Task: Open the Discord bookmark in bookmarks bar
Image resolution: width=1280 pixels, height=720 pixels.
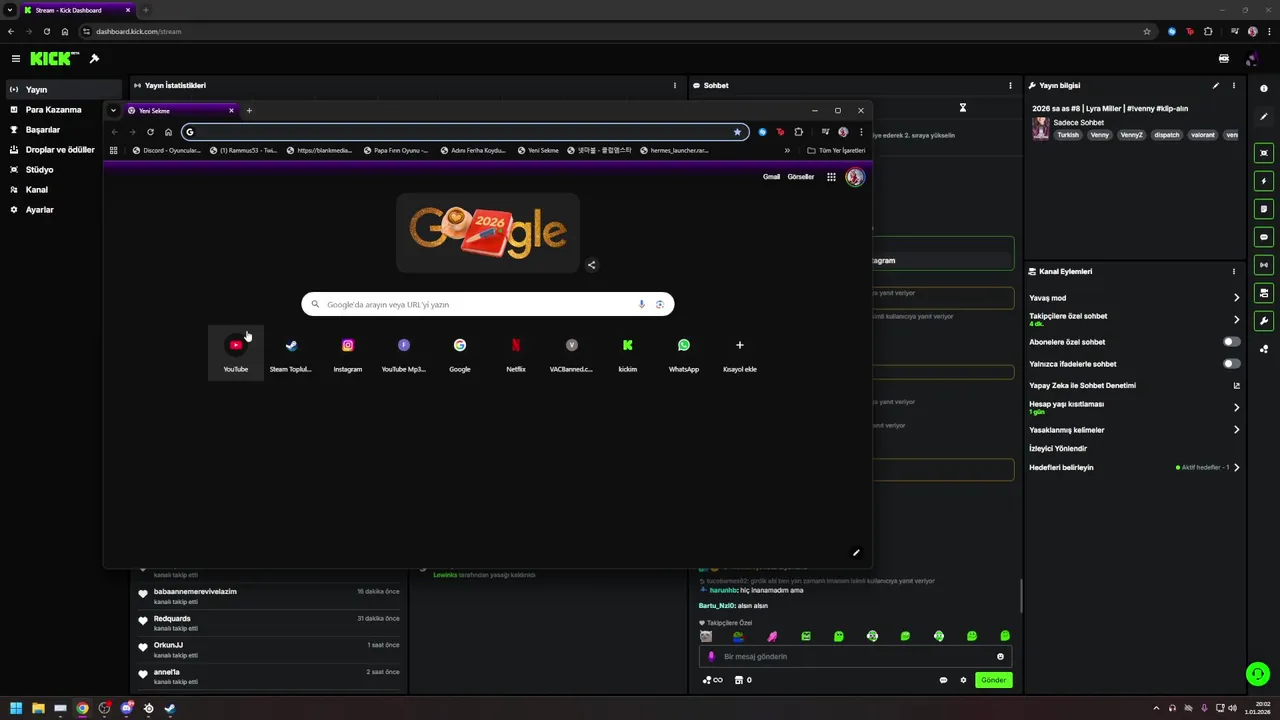Action: pos(166,151)
